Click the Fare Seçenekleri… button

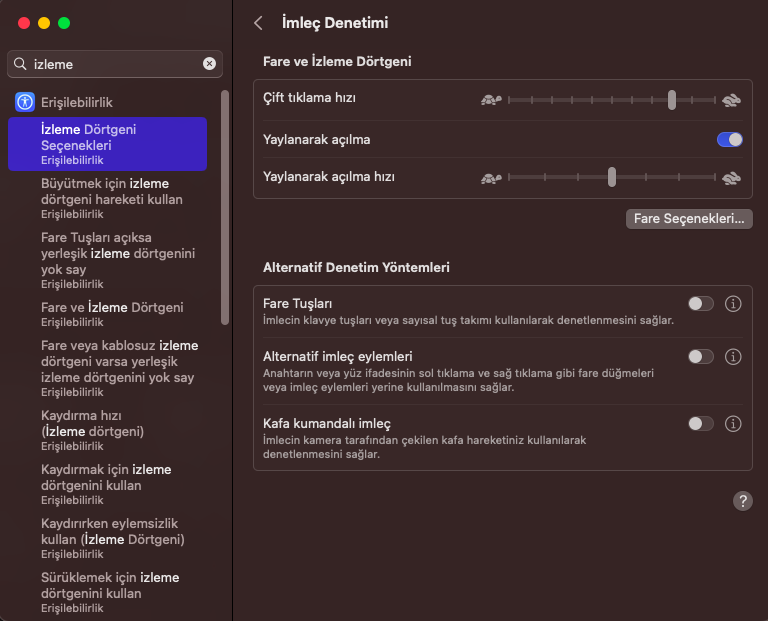pyautogui.click(x=689, y=219)
